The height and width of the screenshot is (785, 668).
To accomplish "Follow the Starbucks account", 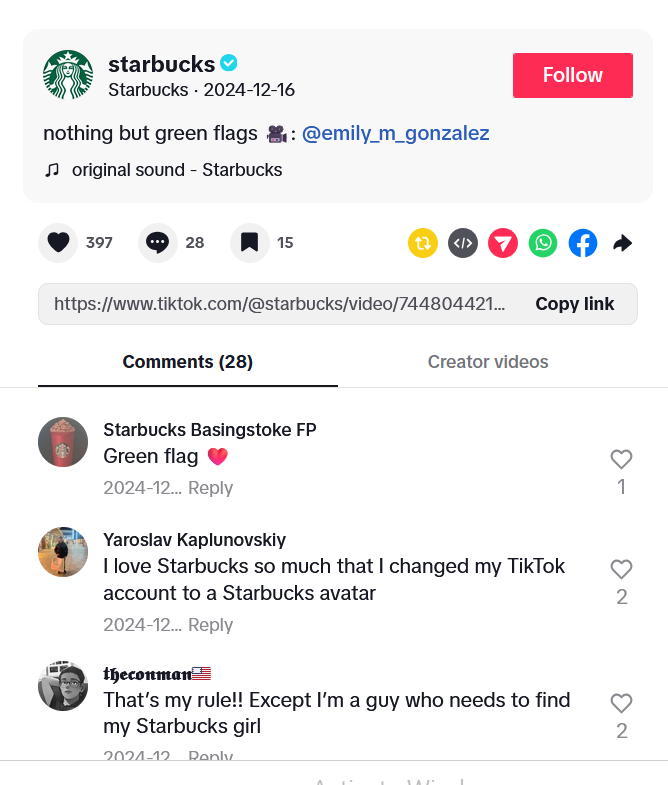I will (x=572, y=75).
